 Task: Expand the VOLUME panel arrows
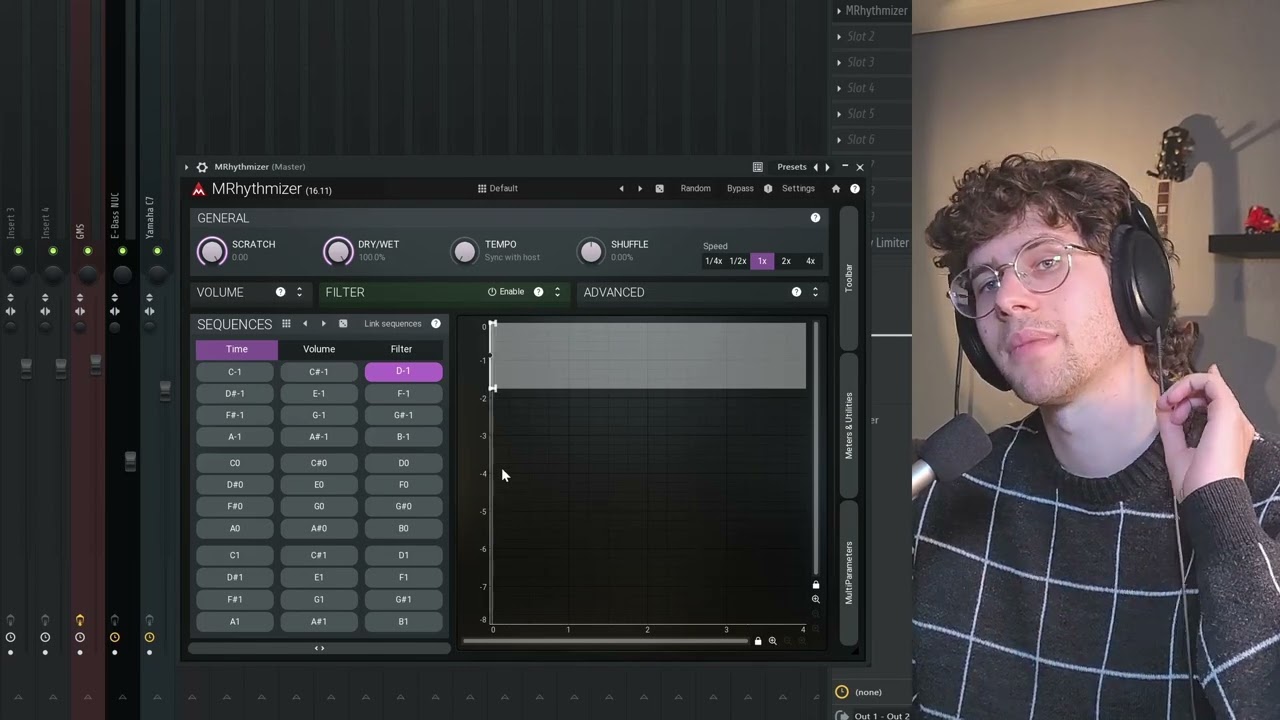(299, 292)
